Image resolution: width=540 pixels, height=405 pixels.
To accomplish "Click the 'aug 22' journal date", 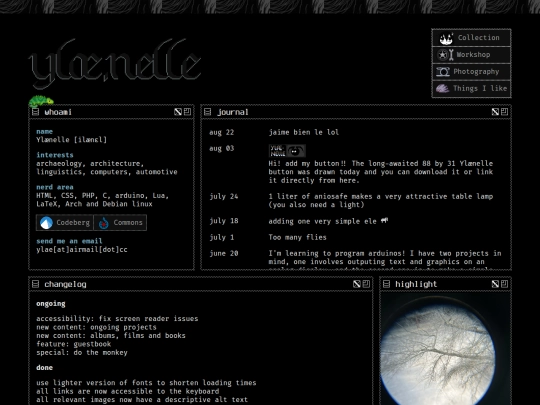I will 221,132.
